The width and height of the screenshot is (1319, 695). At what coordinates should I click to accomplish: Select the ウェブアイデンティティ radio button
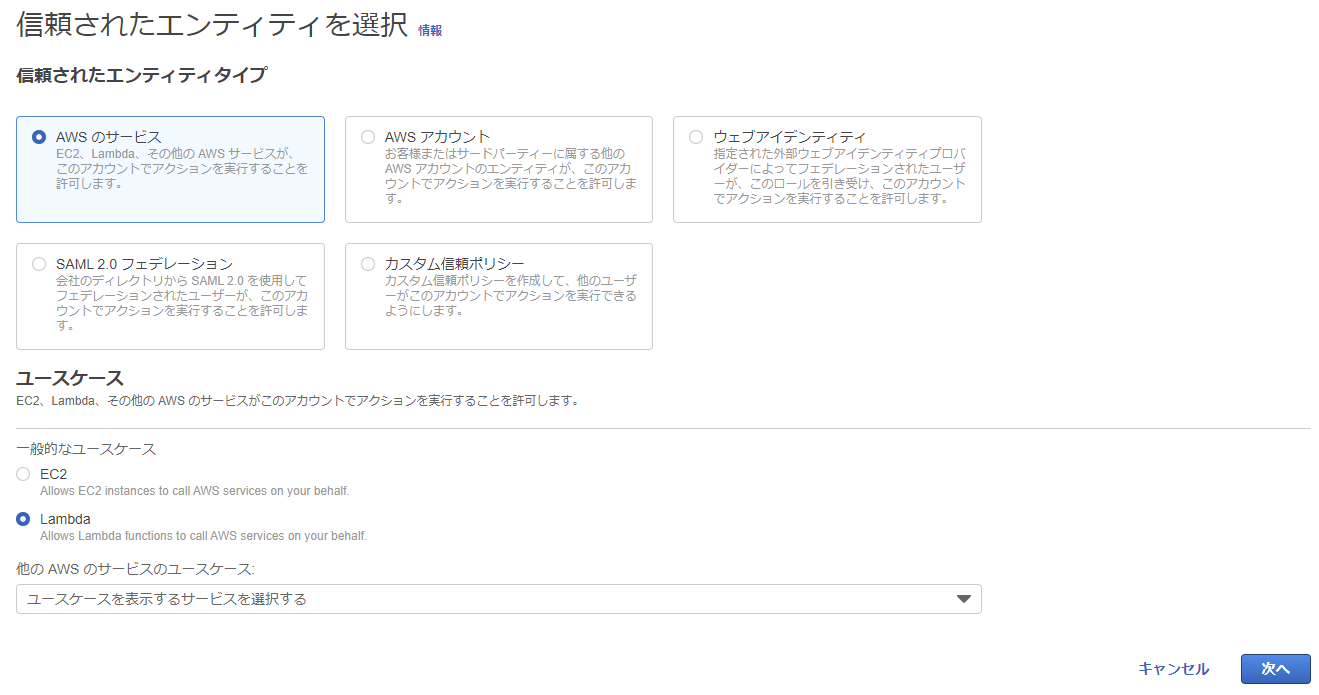tap(696, 137)
